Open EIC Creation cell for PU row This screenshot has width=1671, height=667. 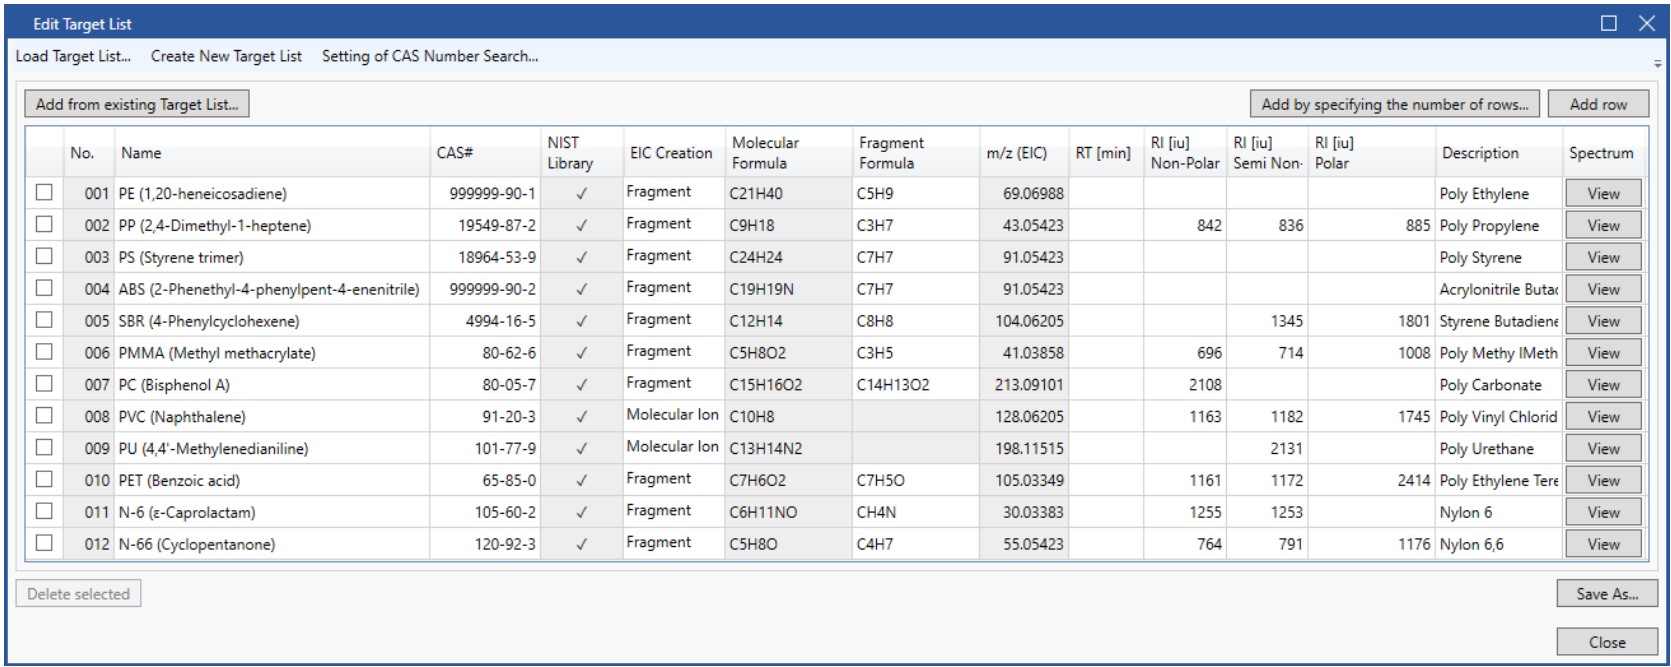coord(672,448)
